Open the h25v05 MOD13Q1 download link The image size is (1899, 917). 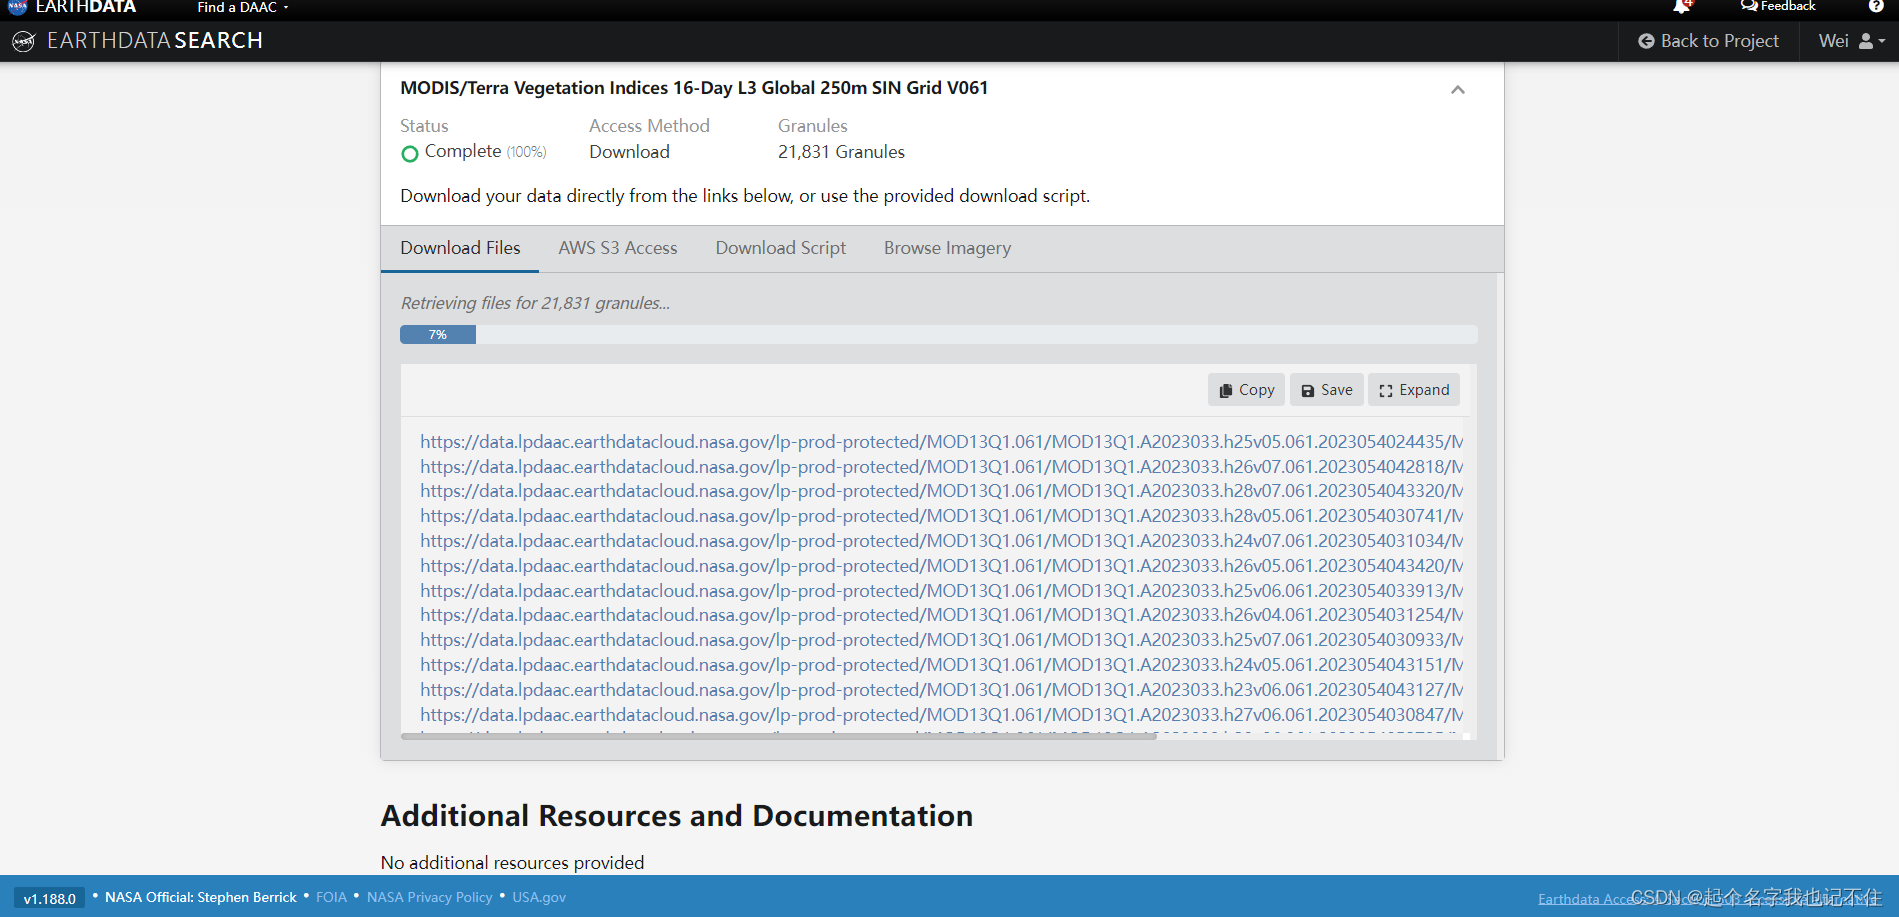[x=941, y=442]
